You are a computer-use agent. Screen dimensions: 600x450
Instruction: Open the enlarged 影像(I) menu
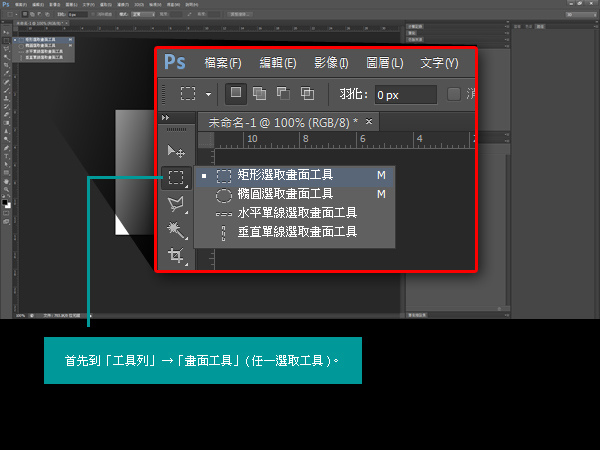point(331,63)
